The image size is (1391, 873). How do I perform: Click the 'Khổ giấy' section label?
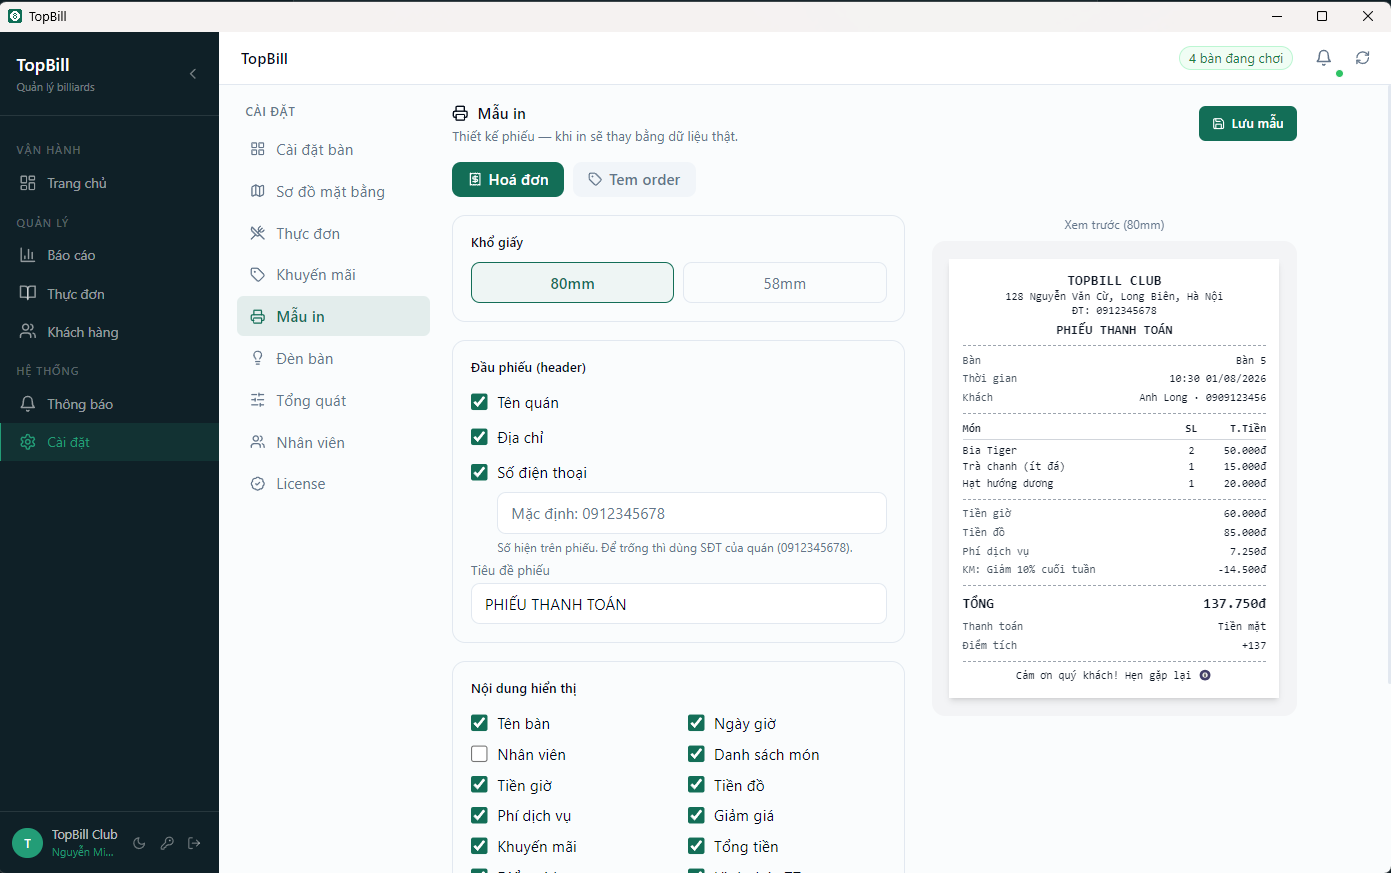(x=497, y=242)
